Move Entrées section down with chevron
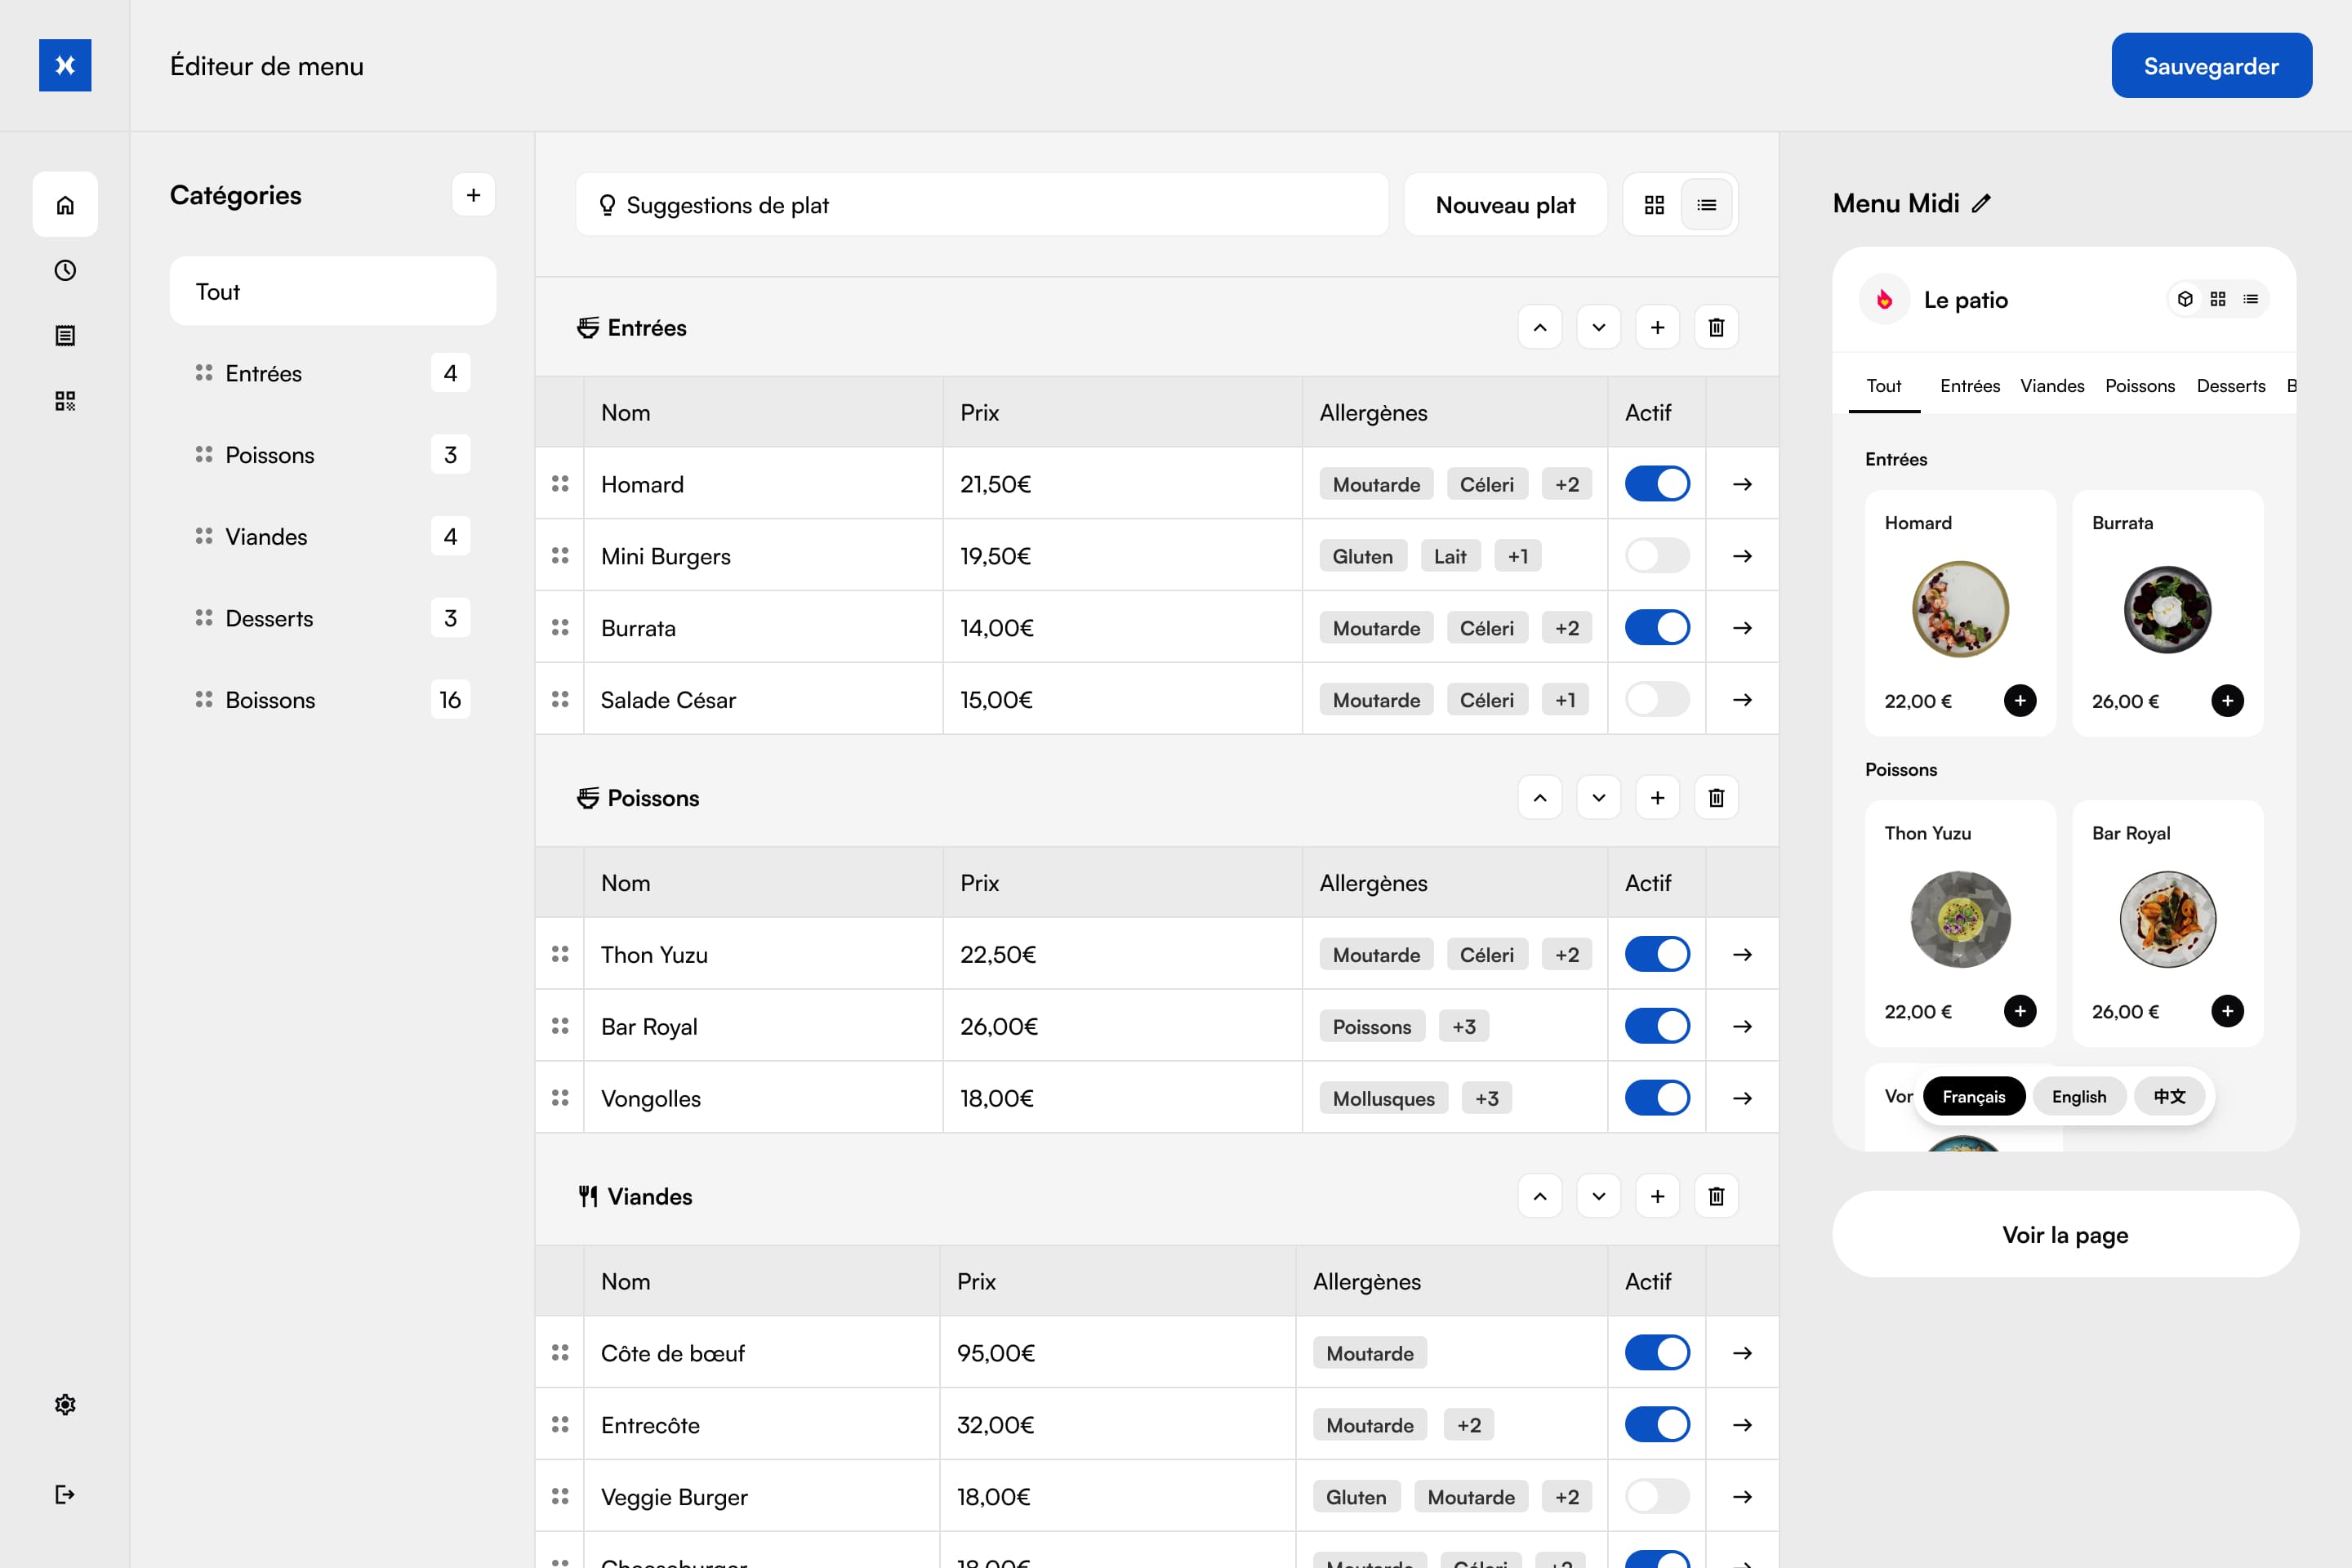 tap(1598, 328)
